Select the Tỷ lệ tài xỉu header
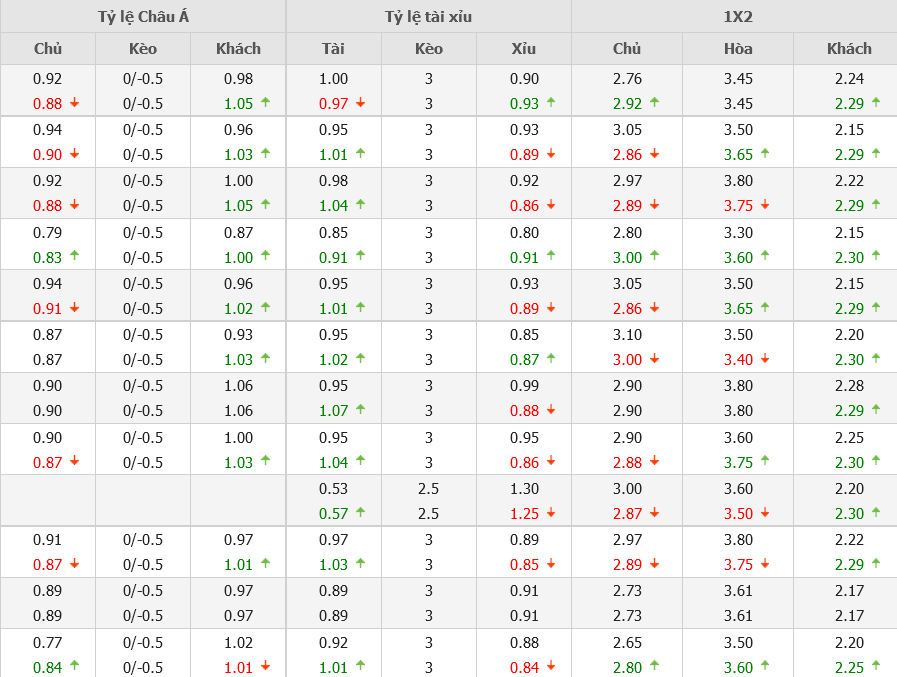 coord(428,16)
